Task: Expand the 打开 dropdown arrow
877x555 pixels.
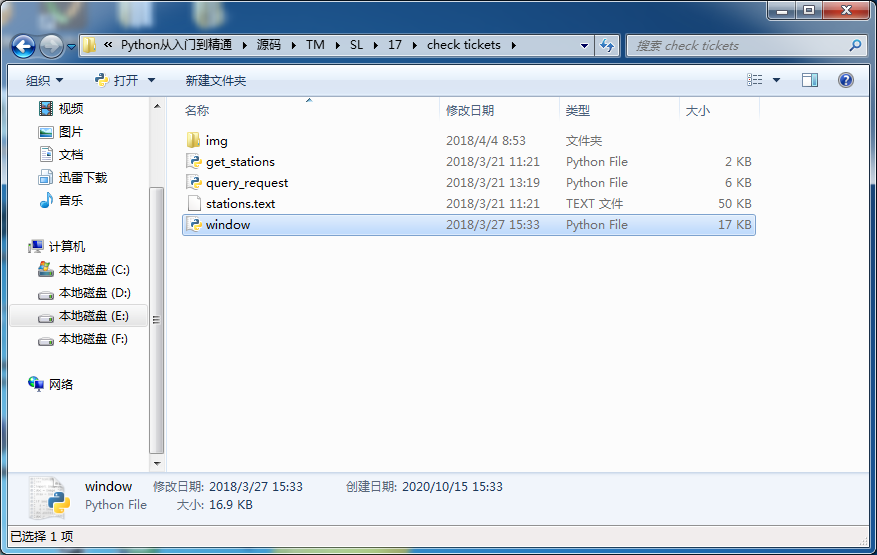Action: (151, 81)
